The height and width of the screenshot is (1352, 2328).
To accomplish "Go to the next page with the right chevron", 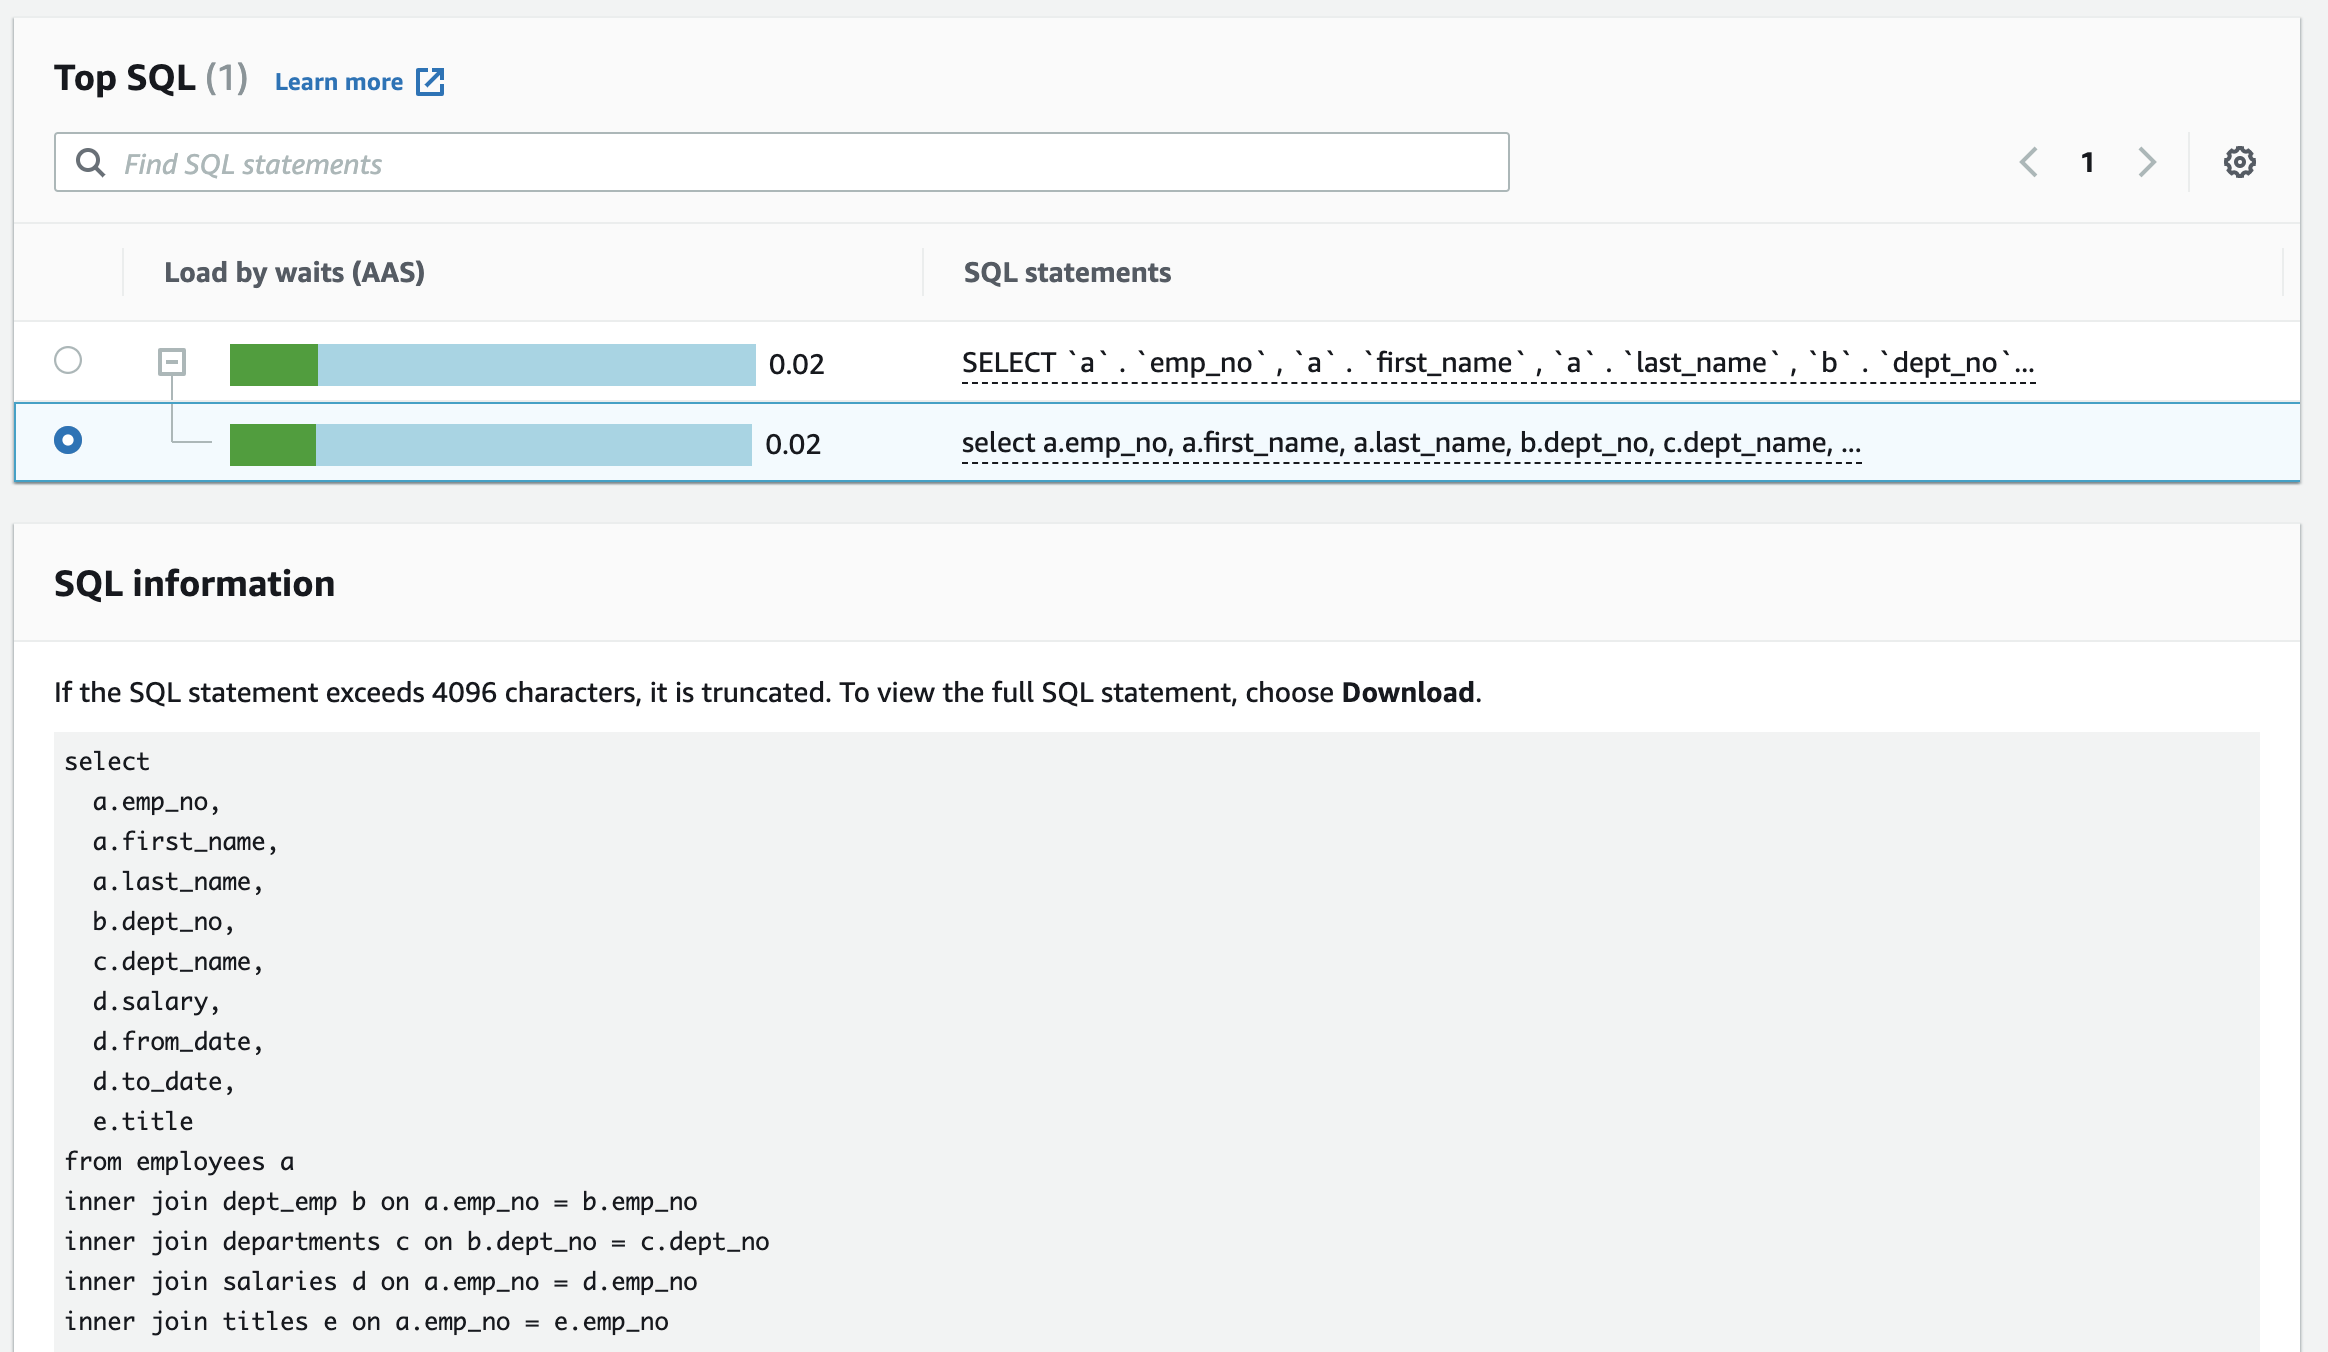I will click(2147, 162).
